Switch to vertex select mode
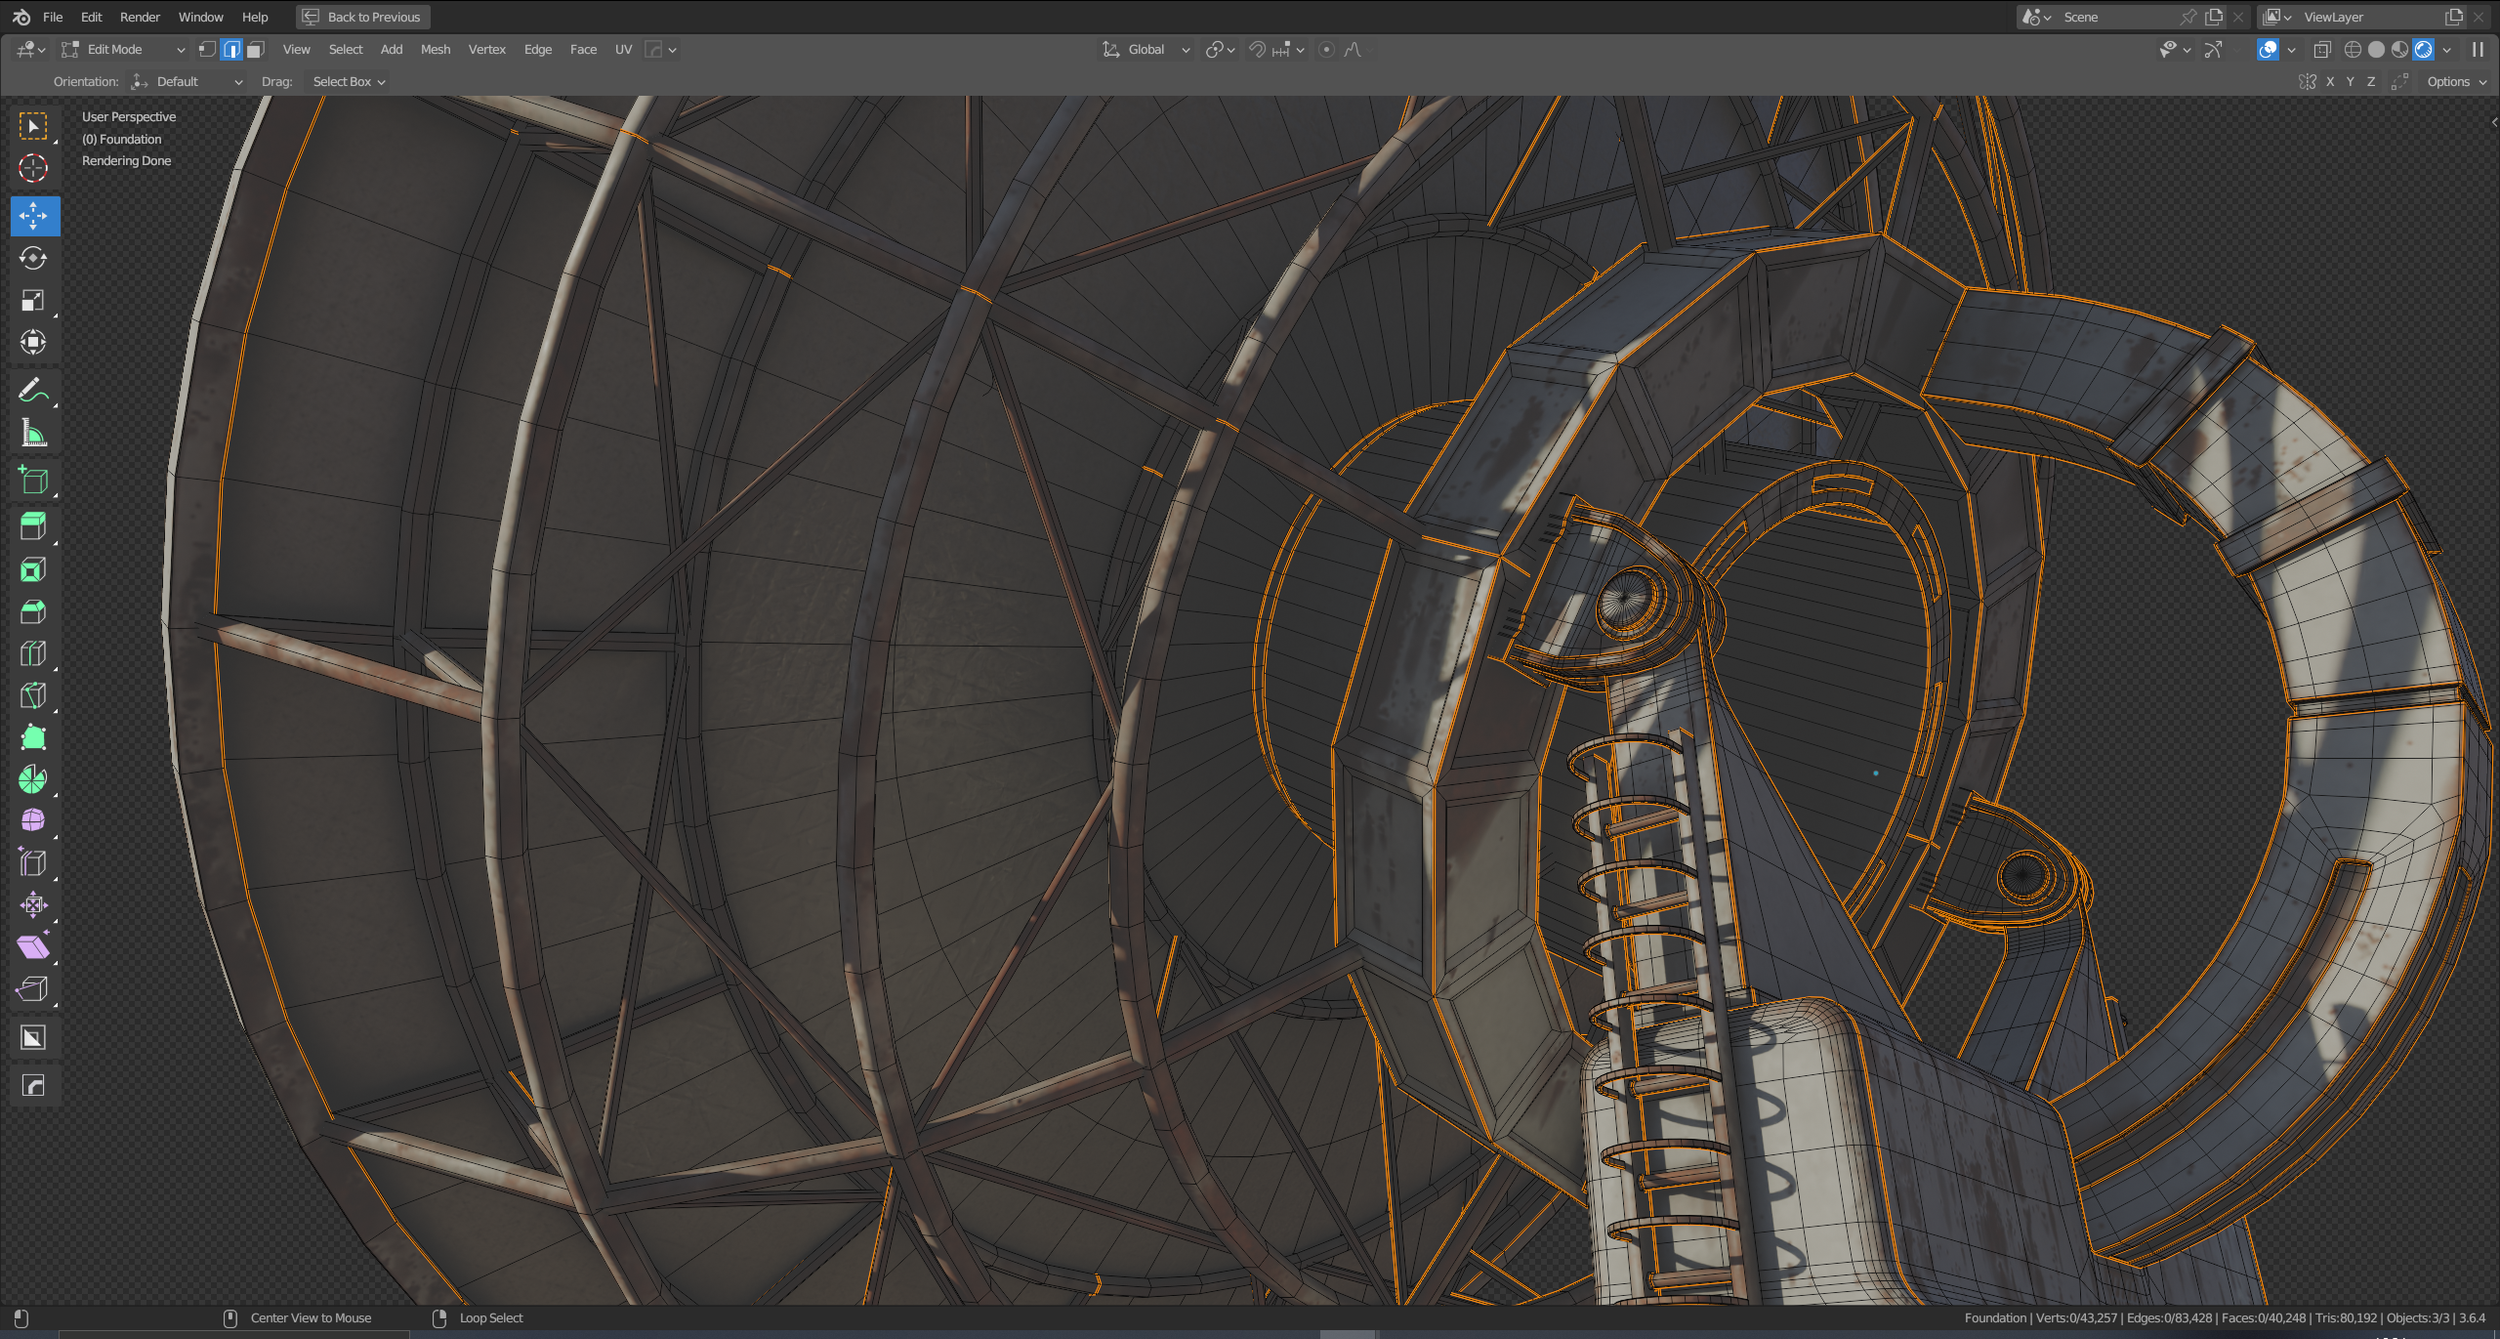This screenshot has height=1339, width=2500. tap(207, 49)
